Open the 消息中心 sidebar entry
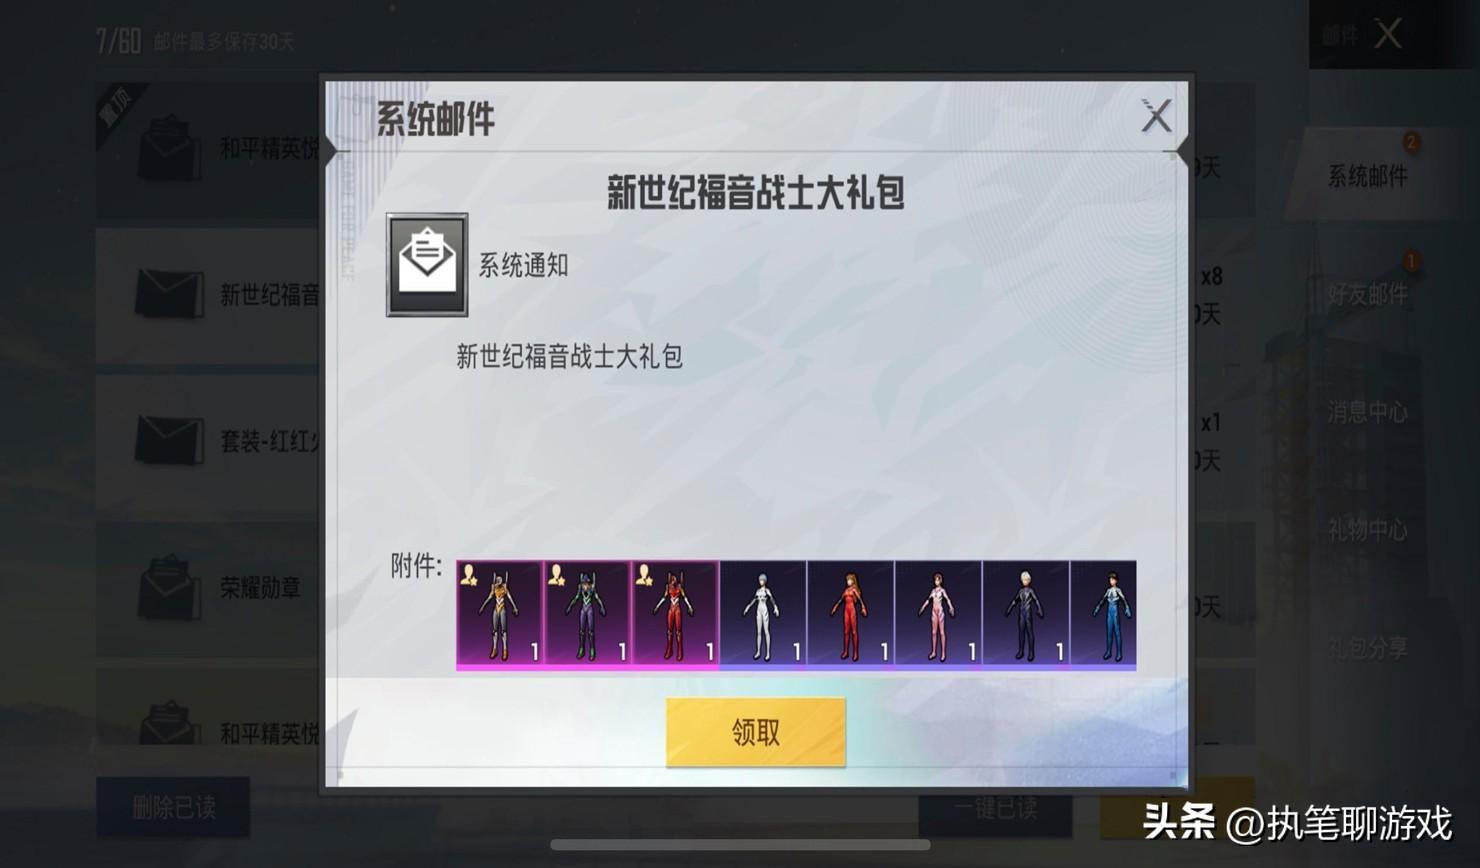1480x868 pixels. [1367, 411]
